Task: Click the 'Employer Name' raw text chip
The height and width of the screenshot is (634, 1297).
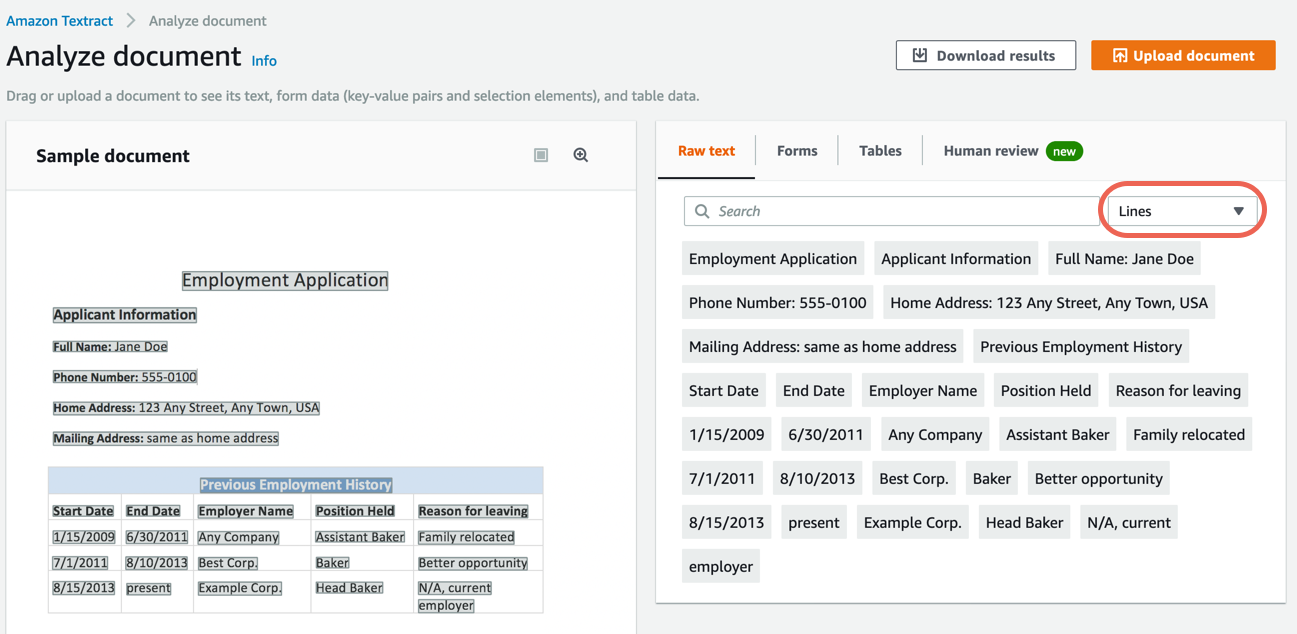Action: point(923,391)
